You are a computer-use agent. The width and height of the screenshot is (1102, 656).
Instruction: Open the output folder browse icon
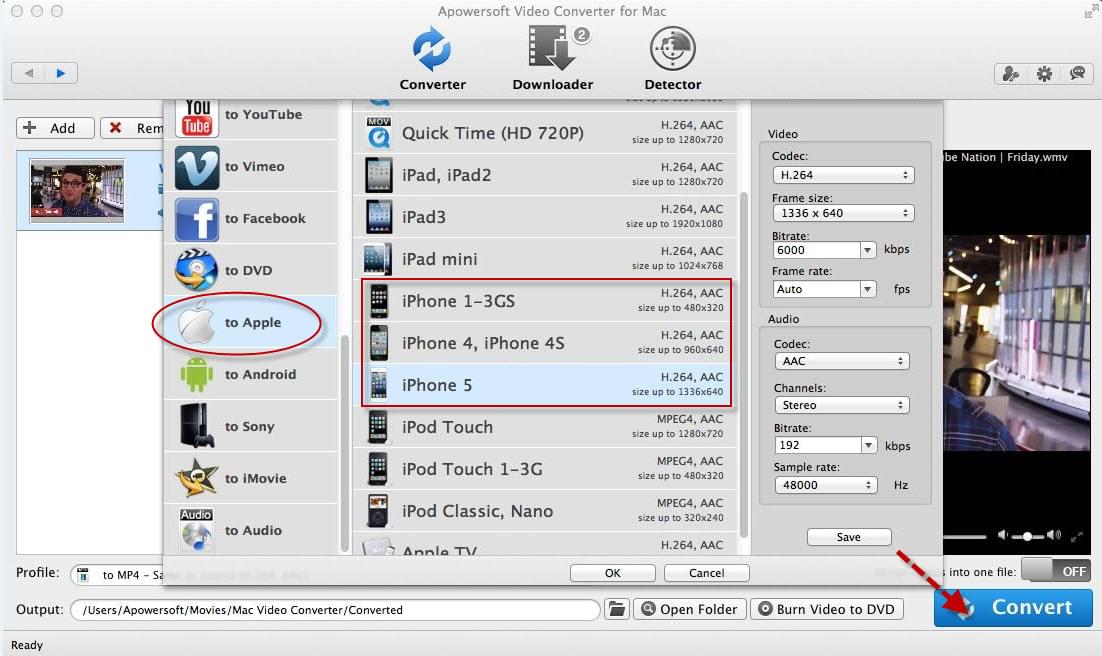[x=617, y=609]
